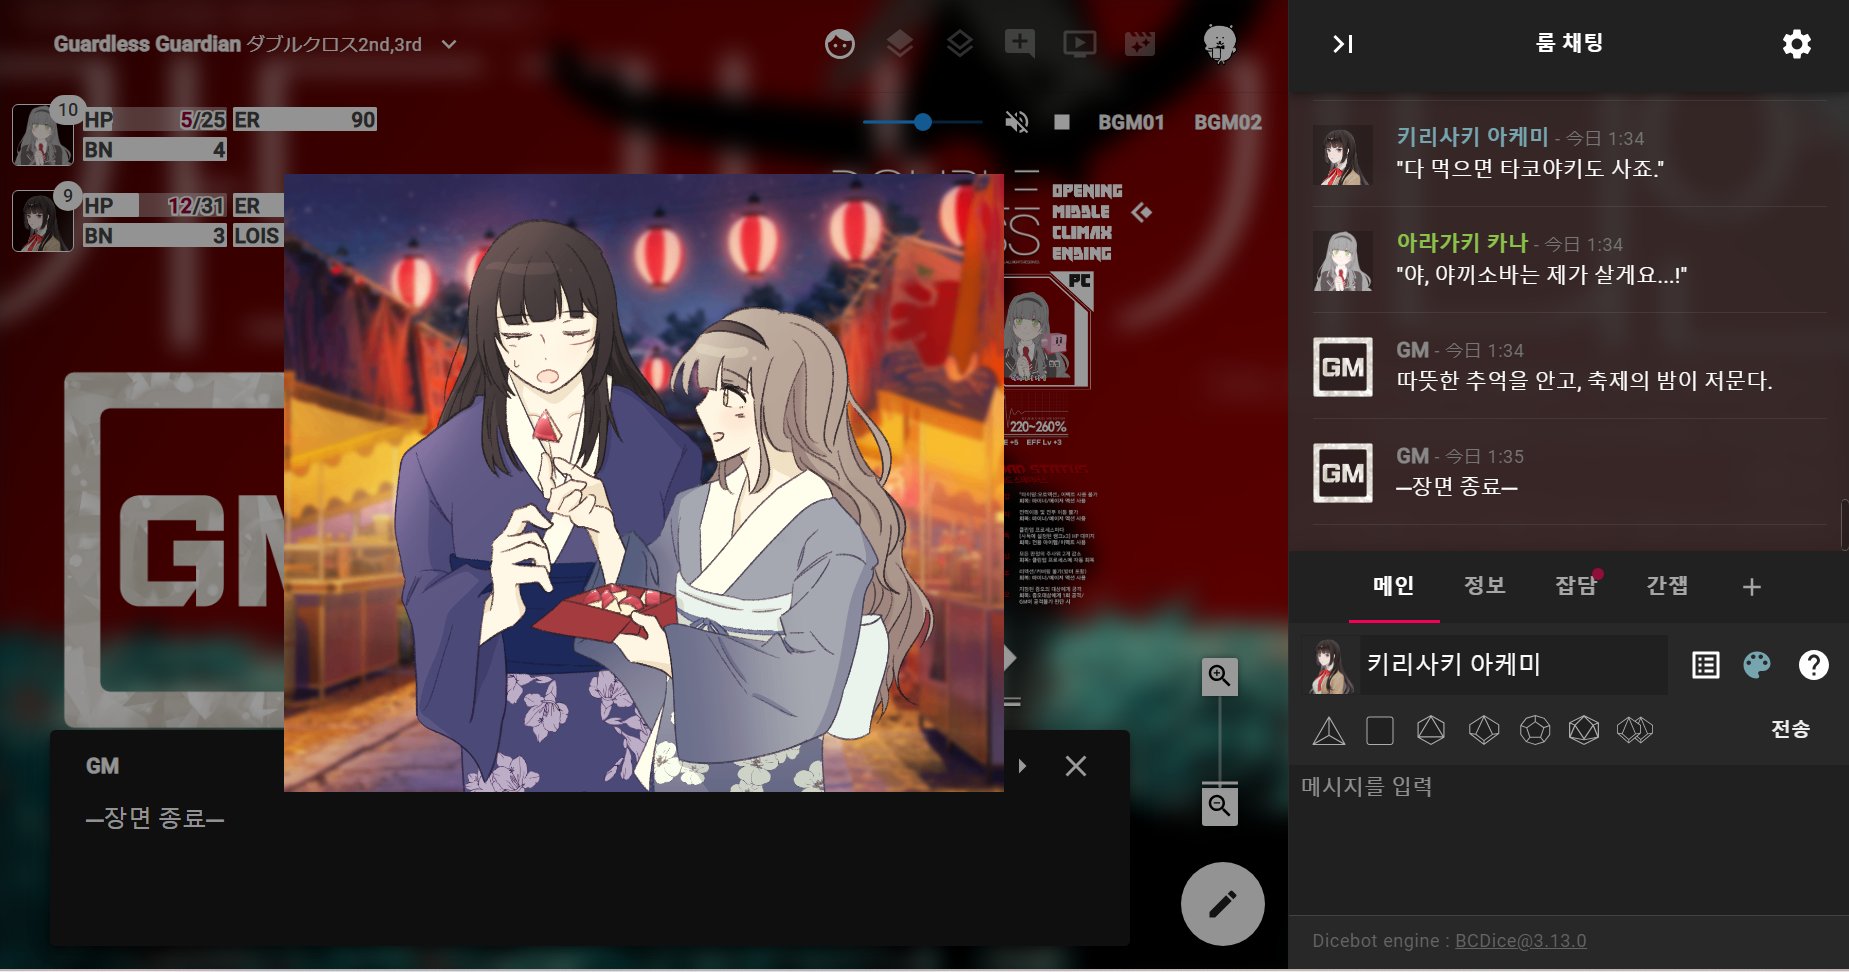Switch to the 잡담 chat tab

(x=1576, y=586)
